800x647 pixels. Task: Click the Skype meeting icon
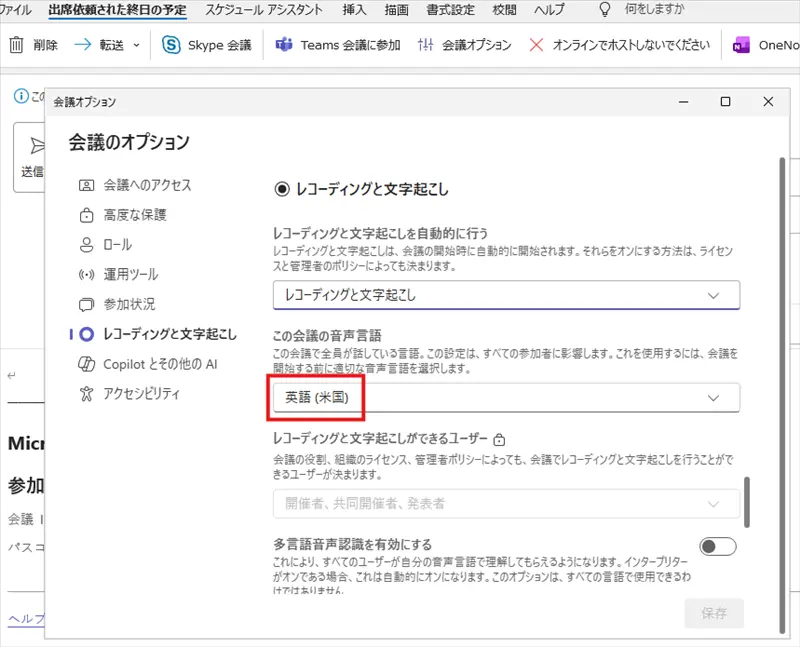tap(171, 45)
